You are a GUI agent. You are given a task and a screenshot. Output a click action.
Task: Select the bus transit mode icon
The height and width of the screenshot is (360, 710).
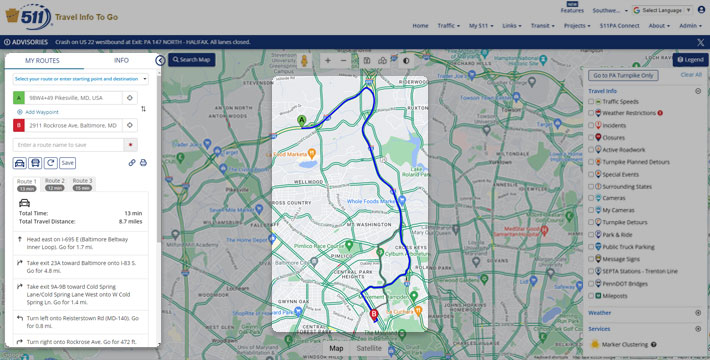[x=35, y=163]
